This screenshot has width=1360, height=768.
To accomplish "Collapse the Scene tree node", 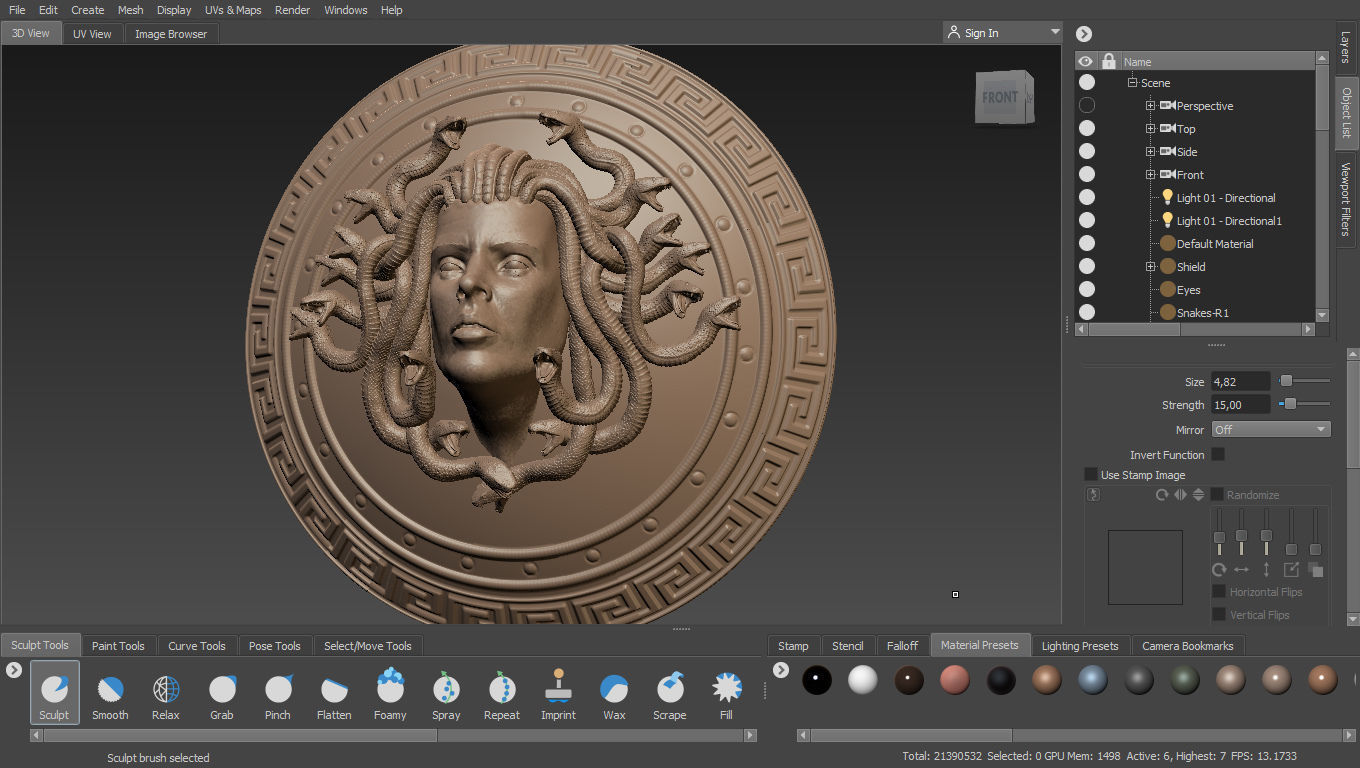I will coord(1133,83).
